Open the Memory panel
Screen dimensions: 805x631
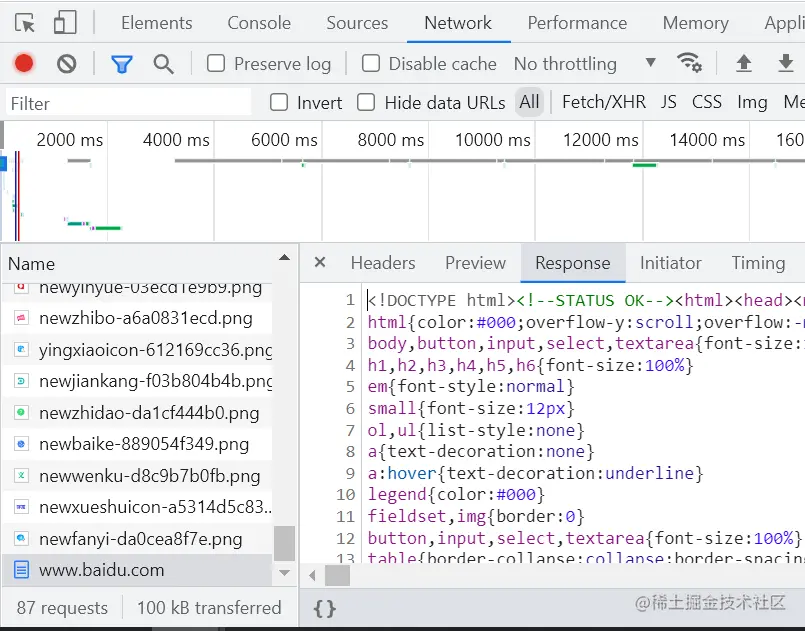tap(696, 23)
